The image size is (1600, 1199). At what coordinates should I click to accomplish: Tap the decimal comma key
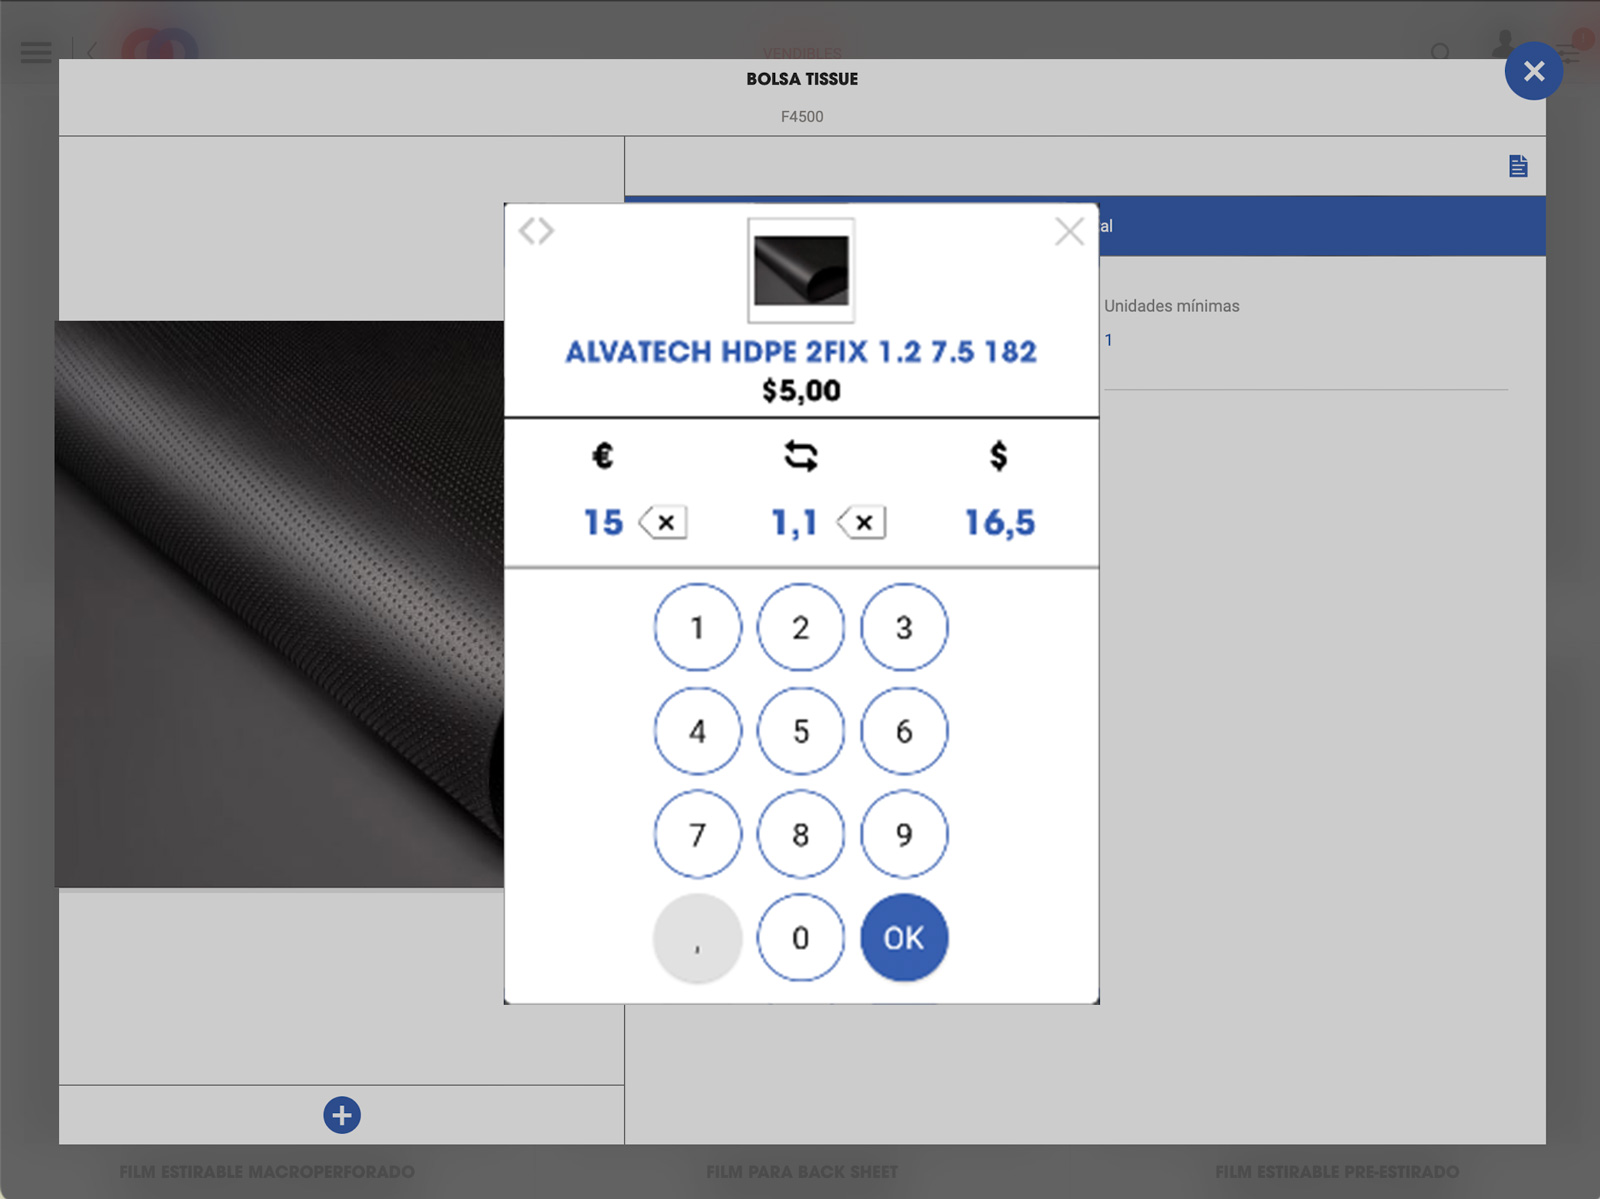[697, 938]
